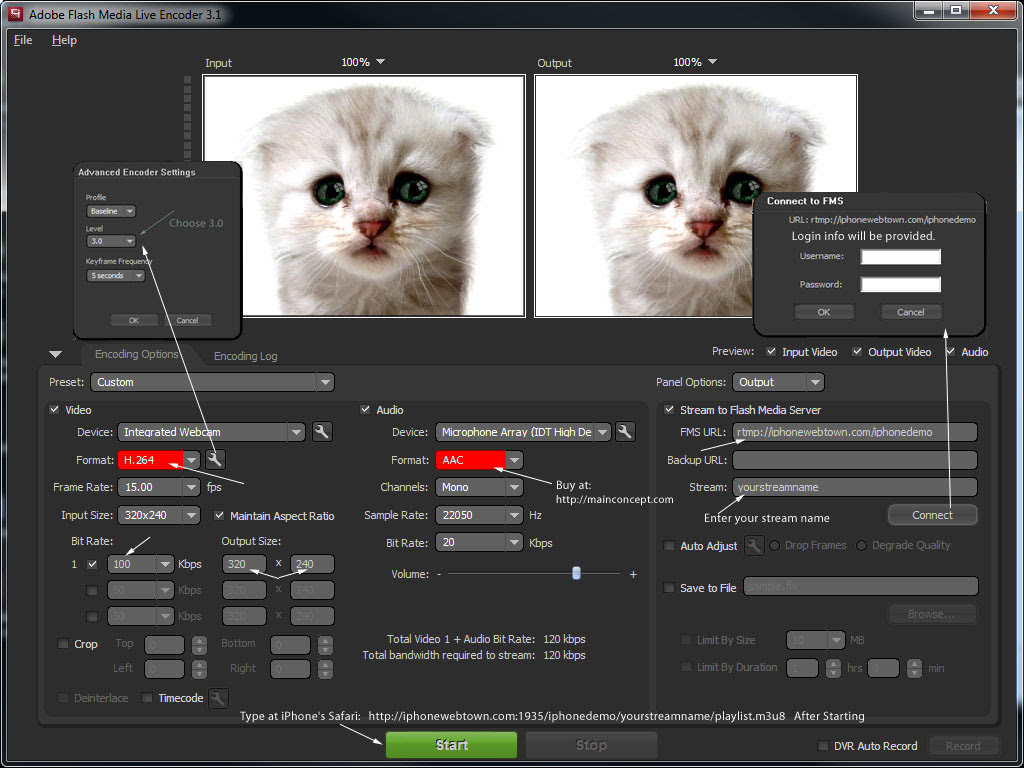
Task: Toggle first bit rate stream checkbox
Action: pyautogui.click(x=92, y=564)
